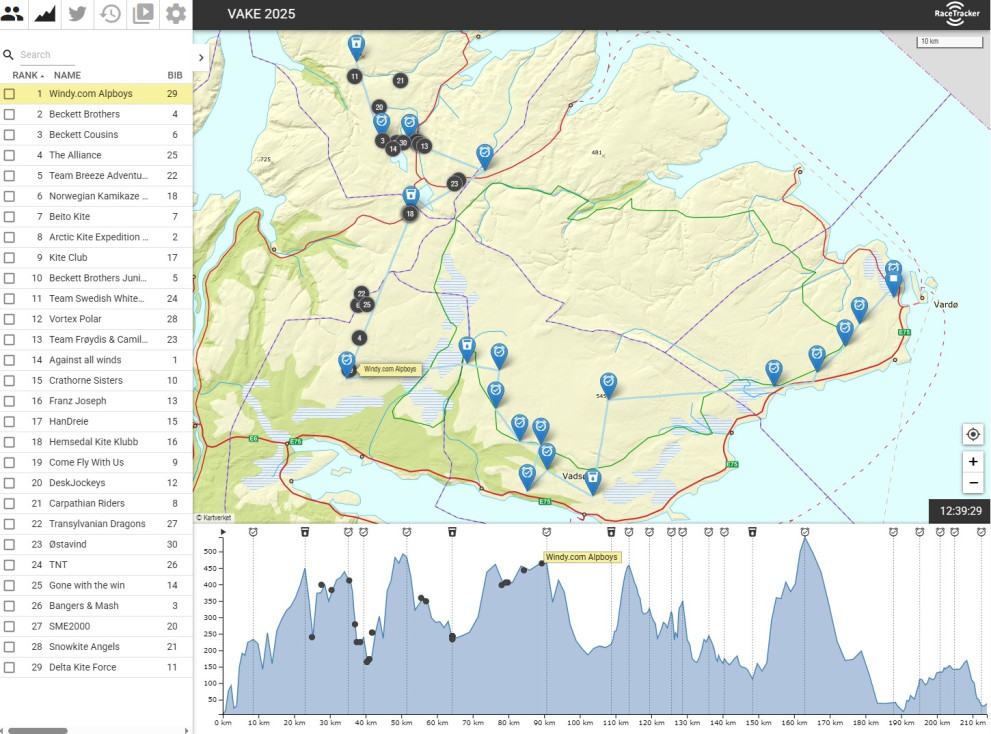Click map marker for bib 22
This screenshot has height=734, width=991.
pos(361,293)
